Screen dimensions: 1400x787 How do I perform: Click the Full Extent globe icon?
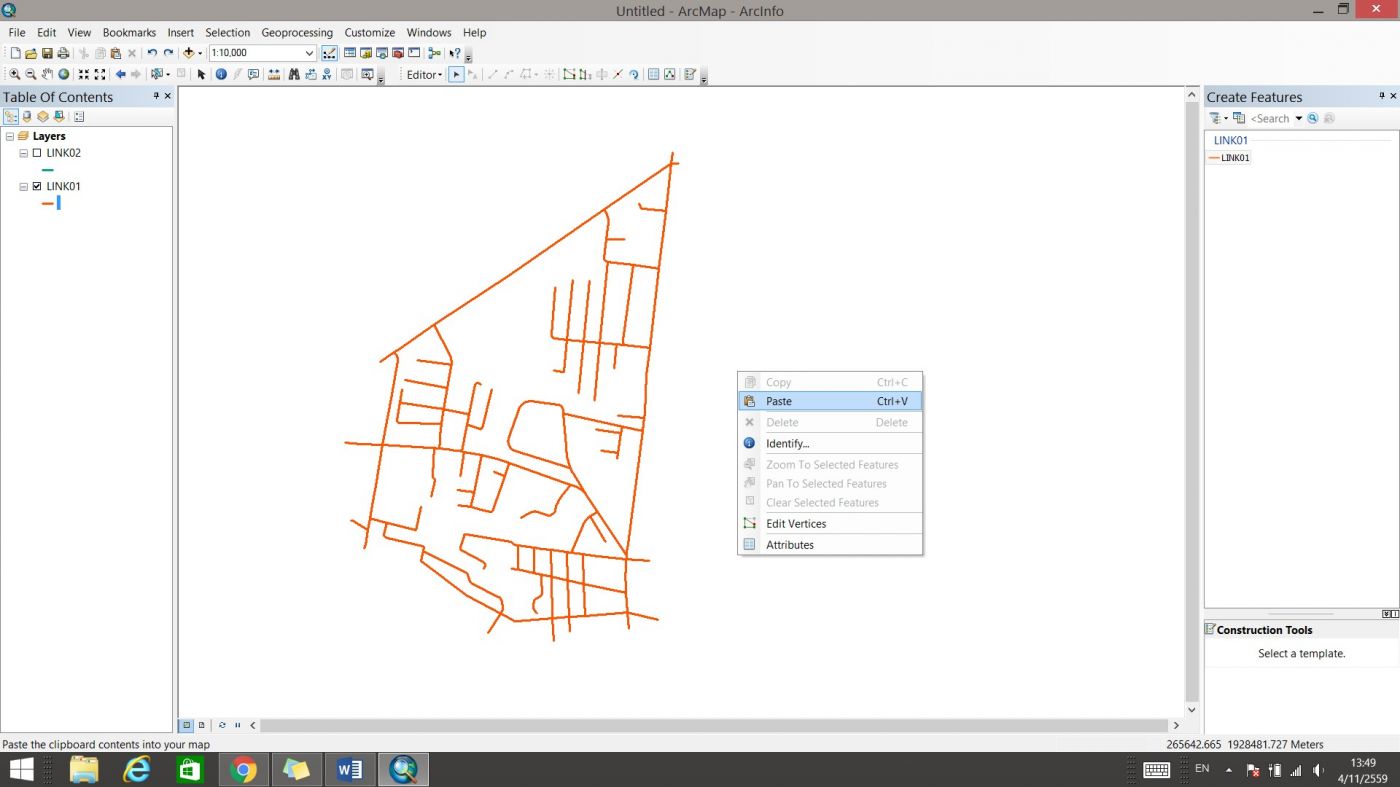pyautogui.click(x=64, y=75)
